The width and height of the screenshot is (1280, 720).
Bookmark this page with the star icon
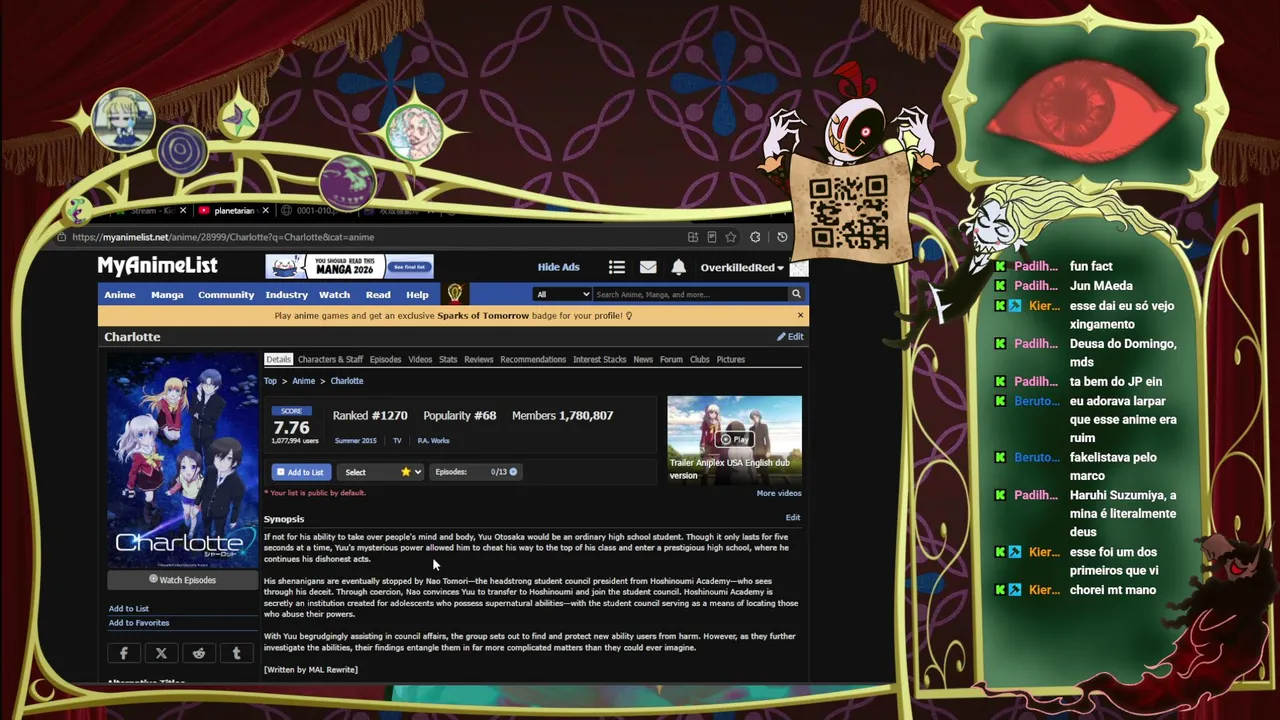(x=731, y=237)
